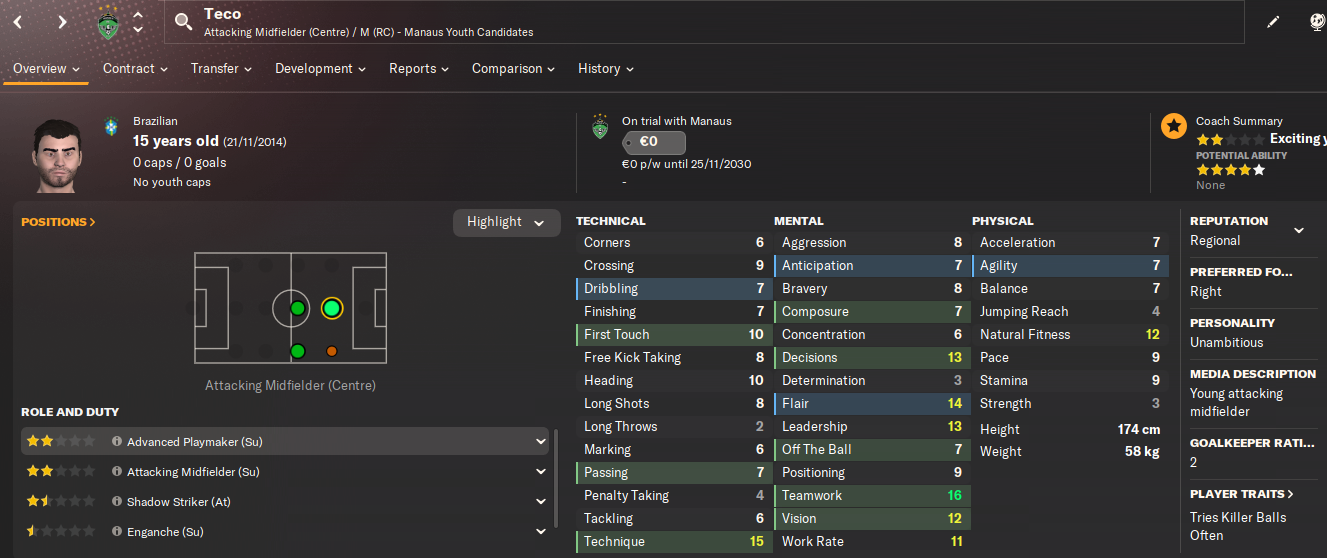Go forward using the right arrow
The image size is (1327, 558).
pos(62,22)
